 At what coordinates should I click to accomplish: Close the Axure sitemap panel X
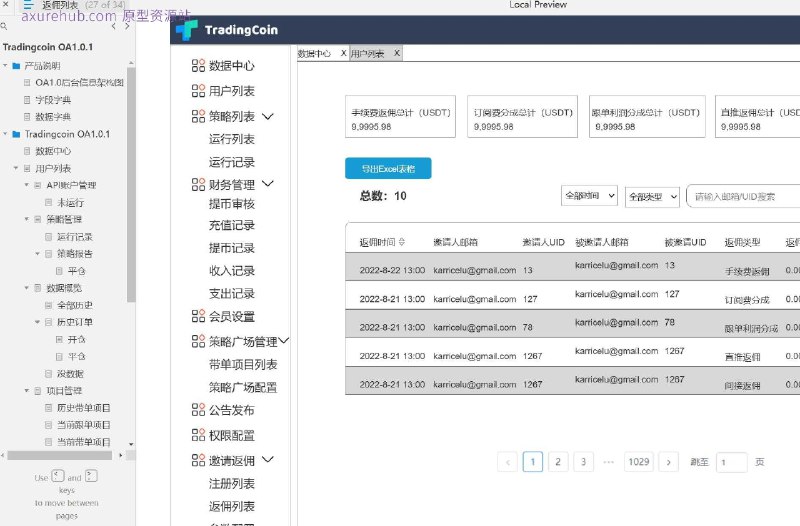[6, 4]
